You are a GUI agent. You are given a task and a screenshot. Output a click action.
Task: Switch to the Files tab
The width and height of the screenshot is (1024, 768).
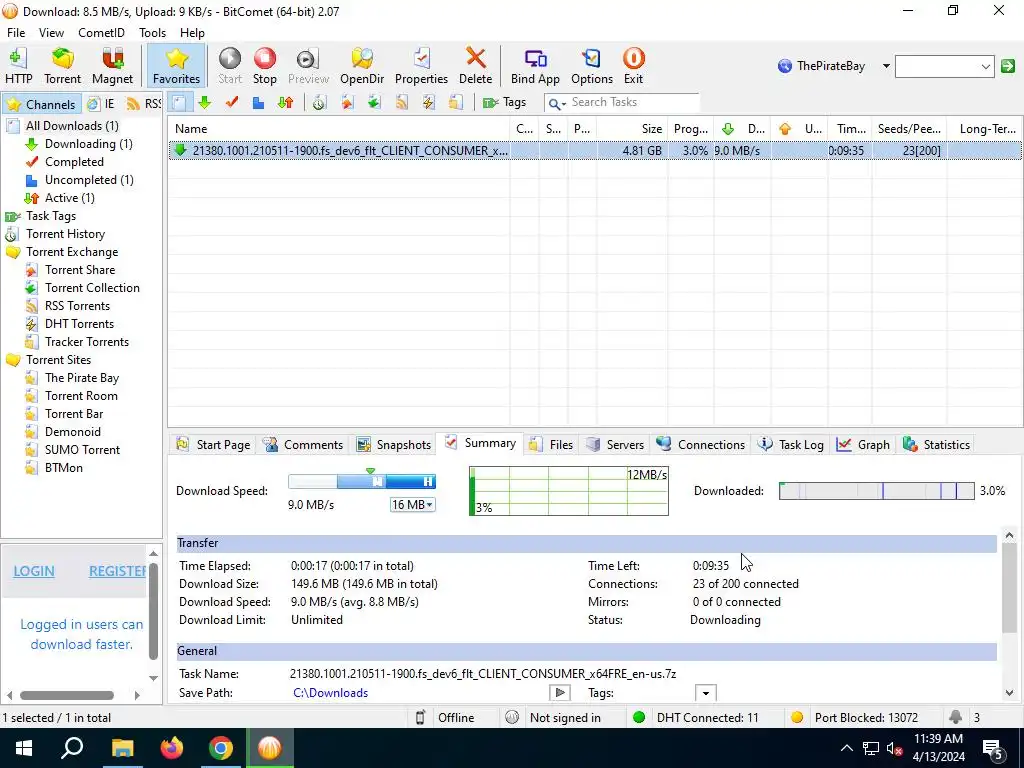[552, 445]
